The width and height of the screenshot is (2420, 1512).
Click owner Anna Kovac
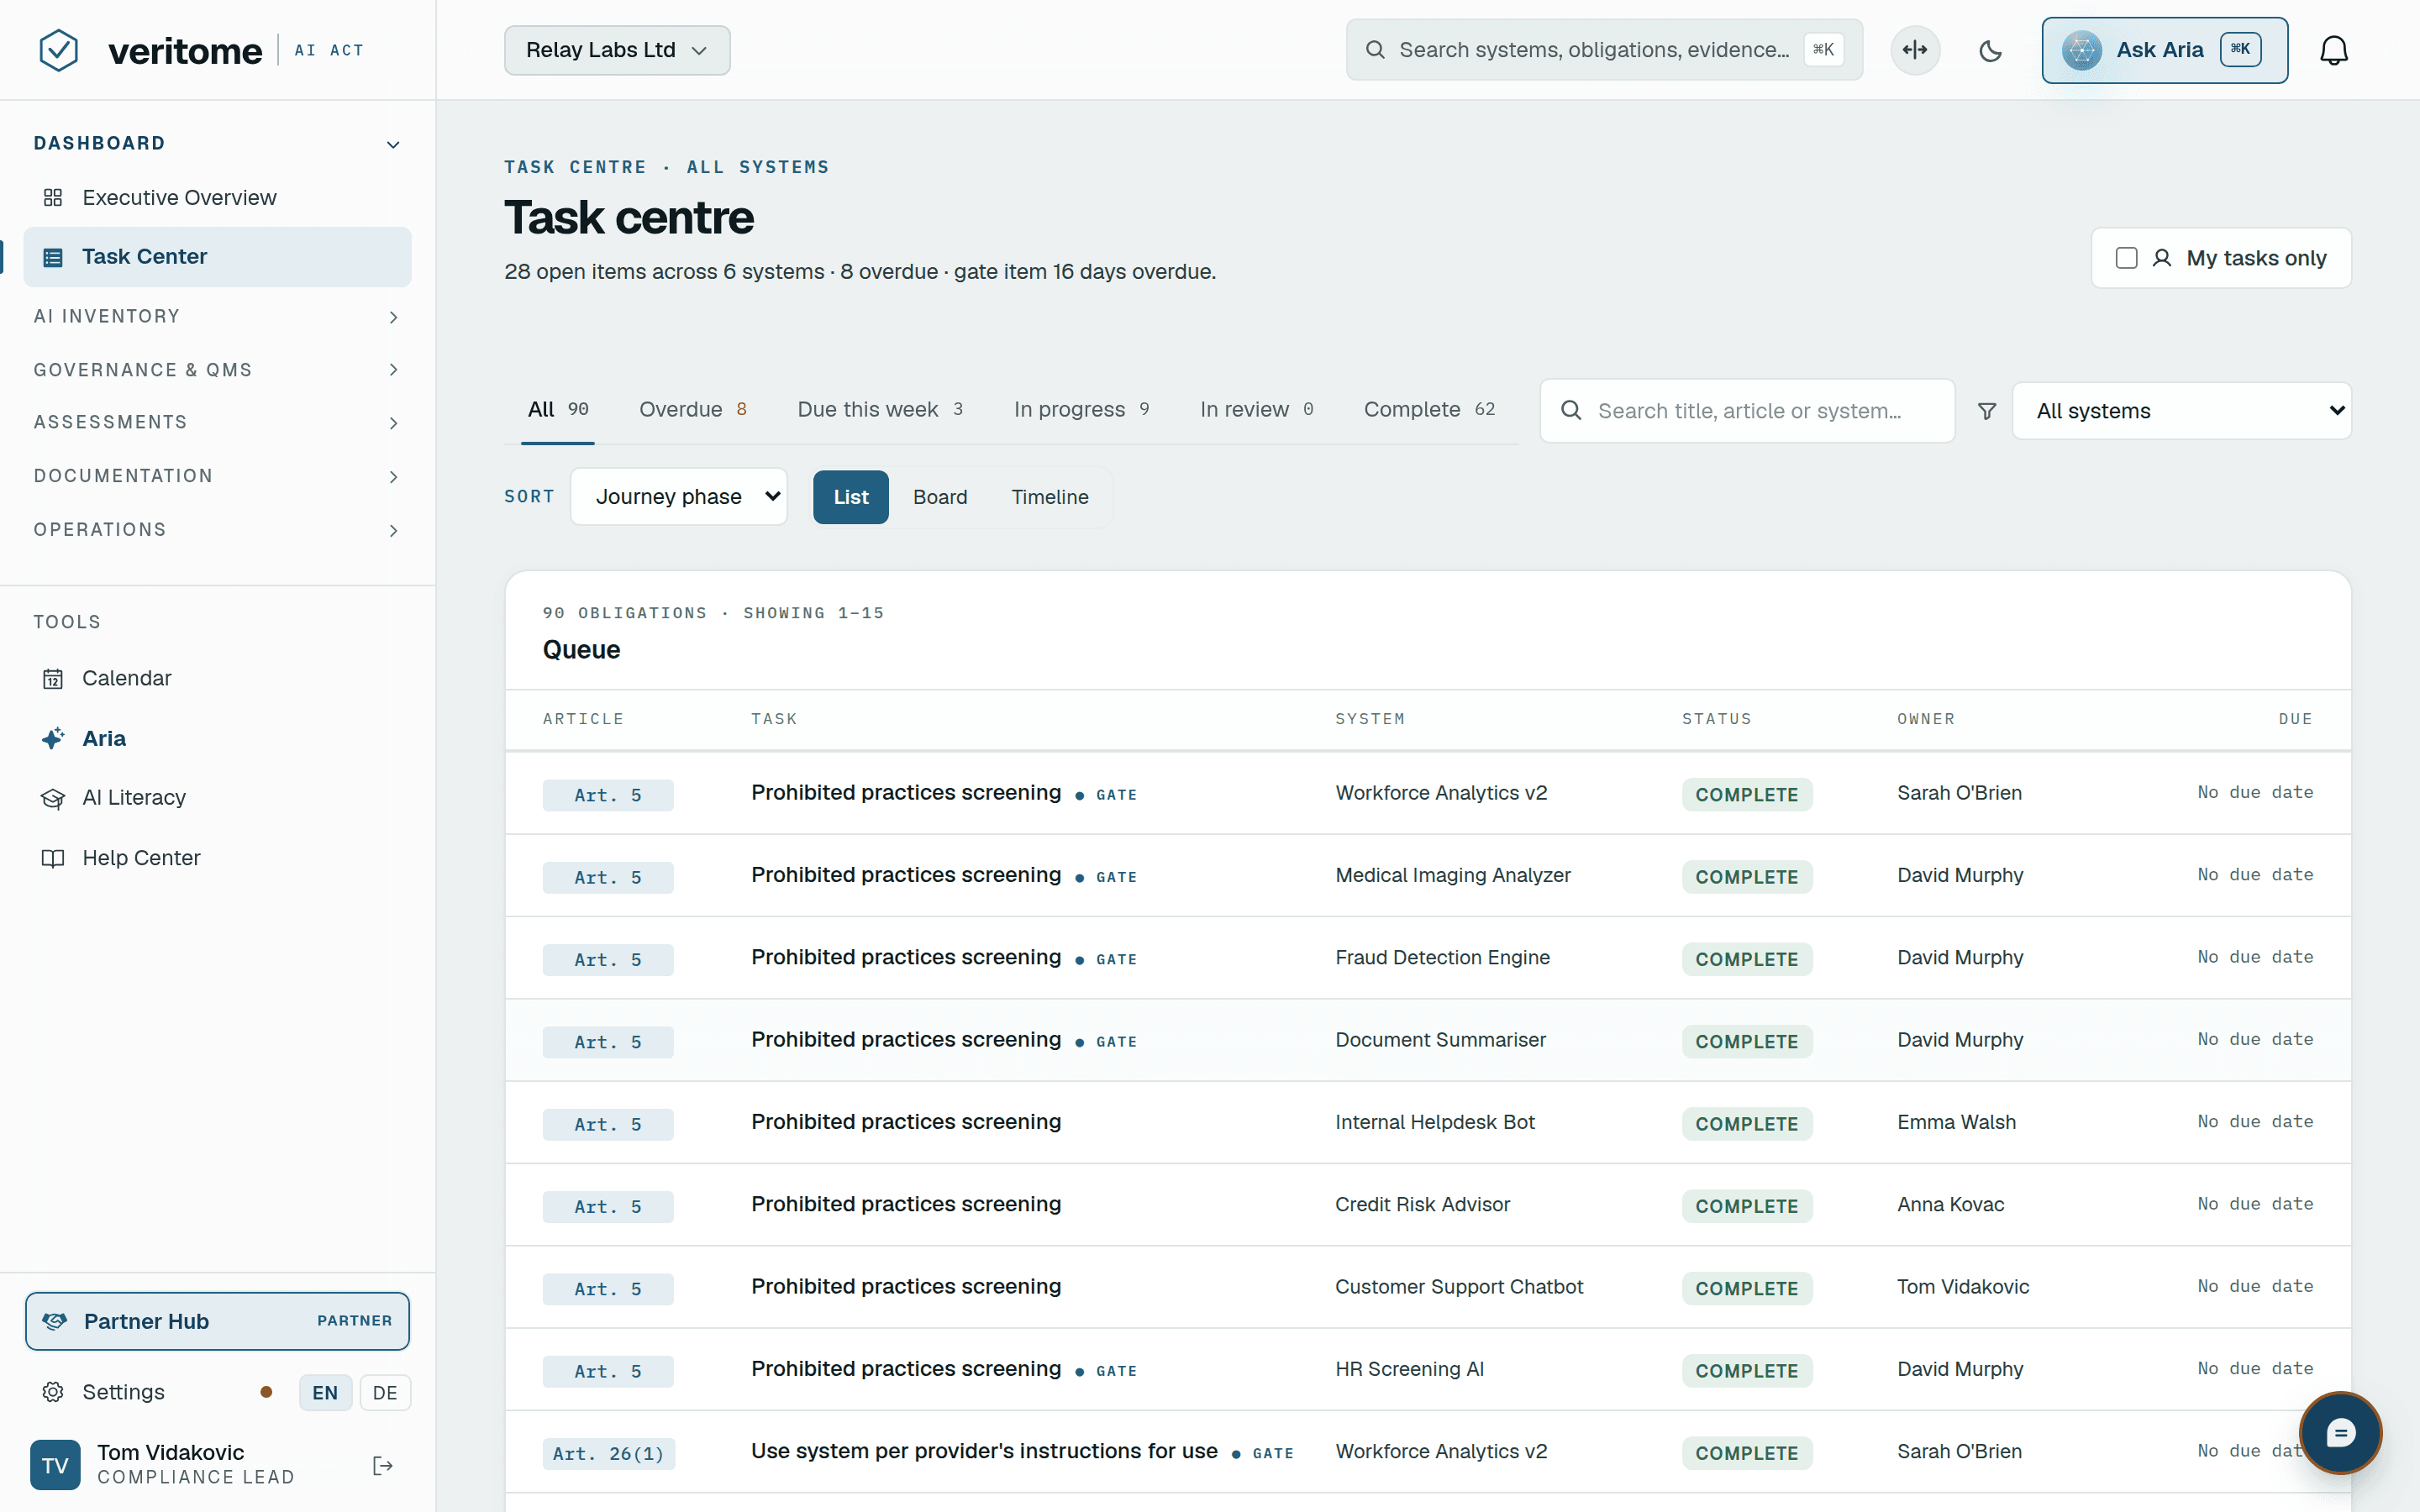point(1950,1205)
